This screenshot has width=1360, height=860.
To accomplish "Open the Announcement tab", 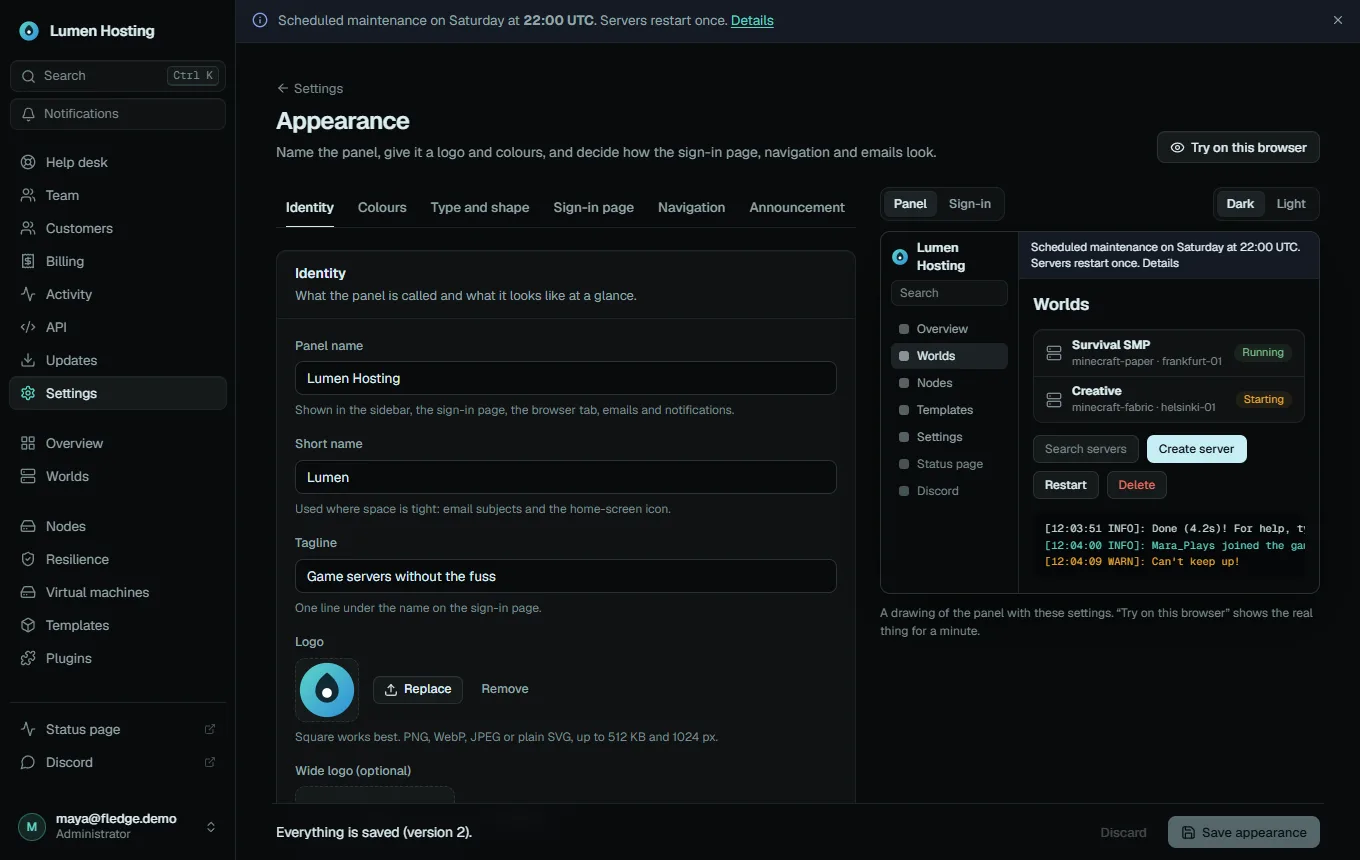I will (x=797, y=207).
